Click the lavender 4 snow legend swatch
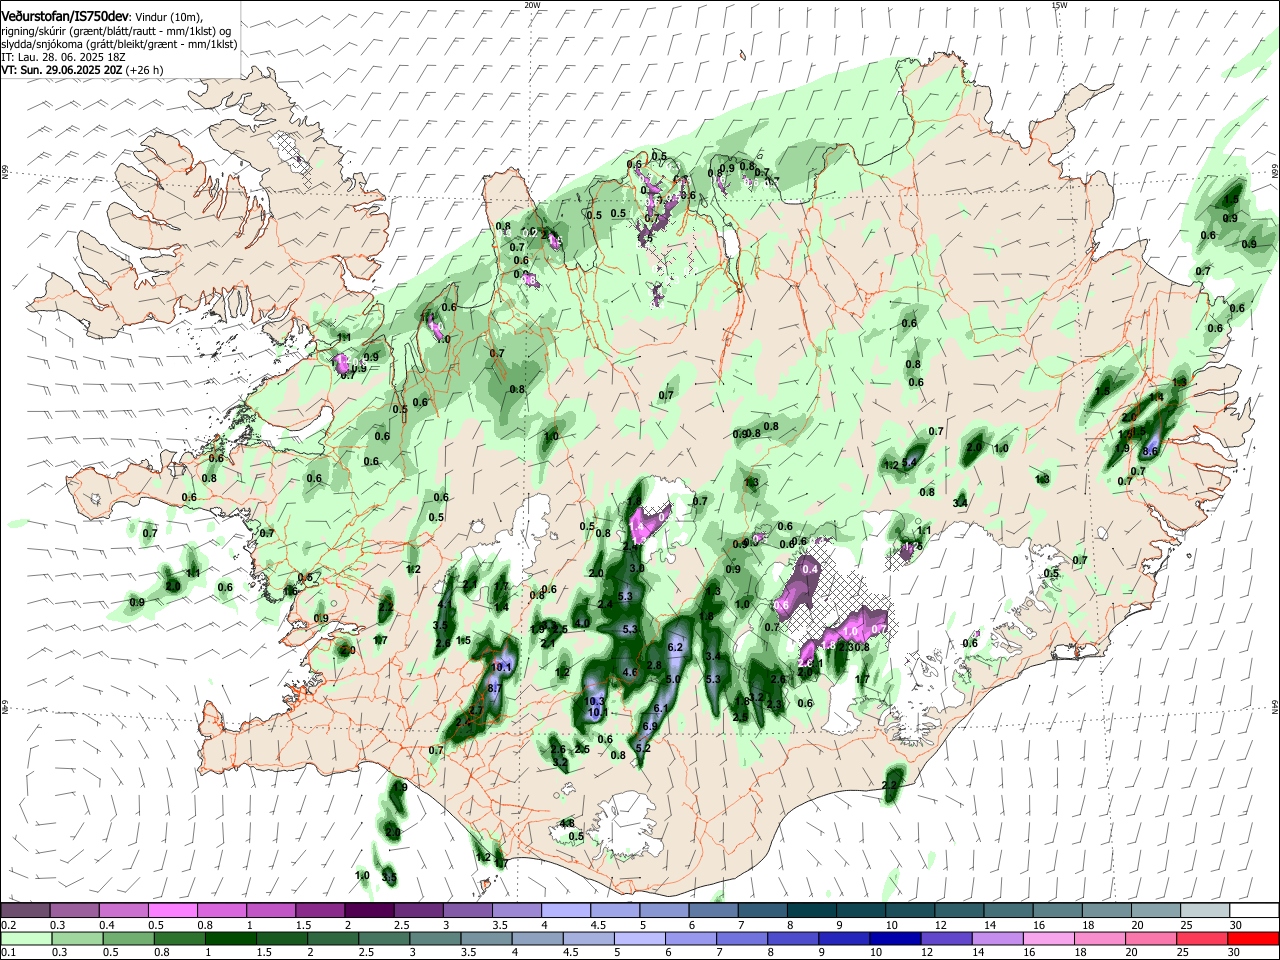Screen dimensions: 1280x960 point(566,910)
